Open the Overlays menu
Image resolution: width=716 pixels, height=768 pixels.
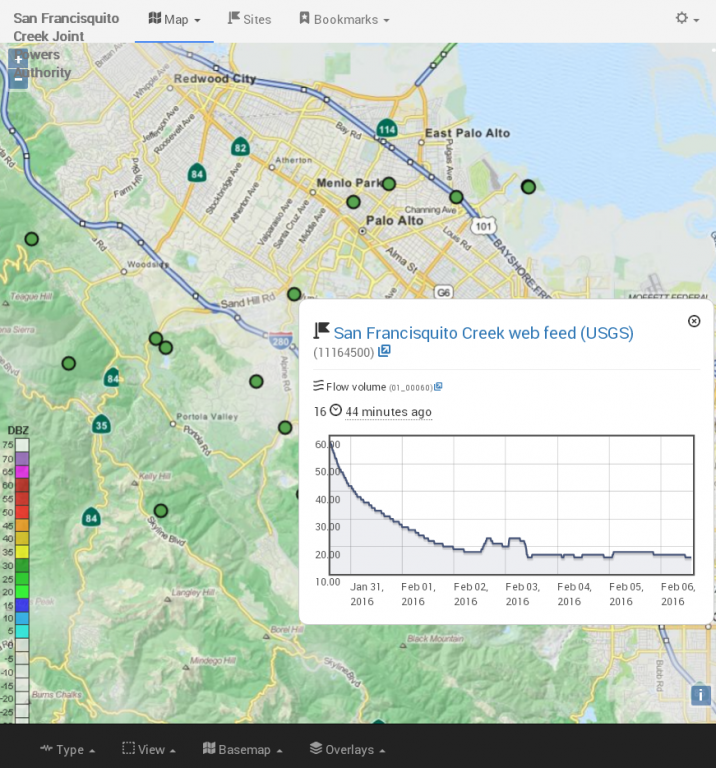pos(347,749)
